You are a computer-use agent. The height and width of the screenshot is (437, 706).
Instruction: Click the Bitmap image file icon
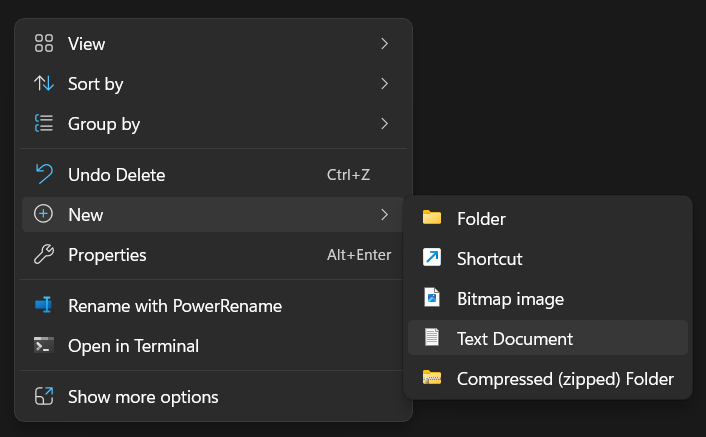point(432,298)
